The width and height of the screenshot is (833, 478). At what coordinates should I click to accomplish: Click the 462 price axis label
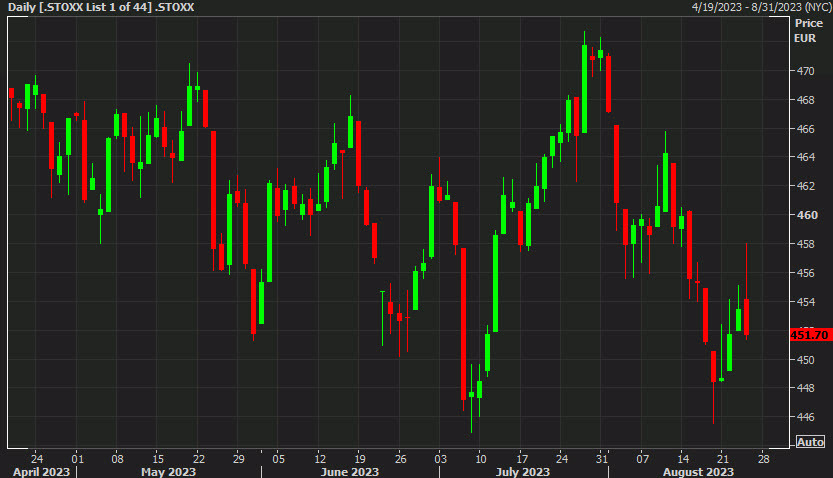(805, 186)
